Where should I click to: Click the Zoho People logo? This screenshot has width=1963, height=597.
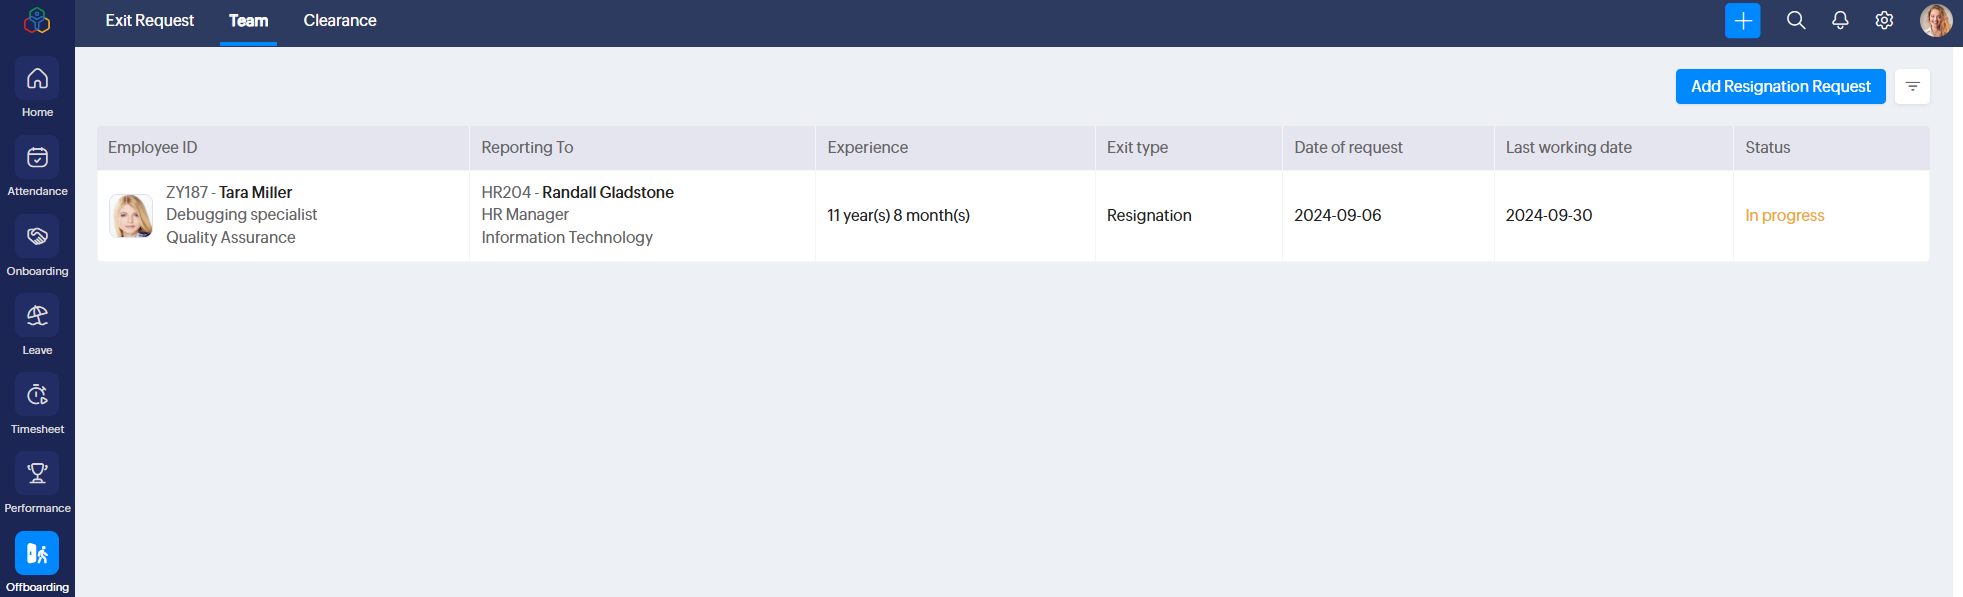[37, 20]
